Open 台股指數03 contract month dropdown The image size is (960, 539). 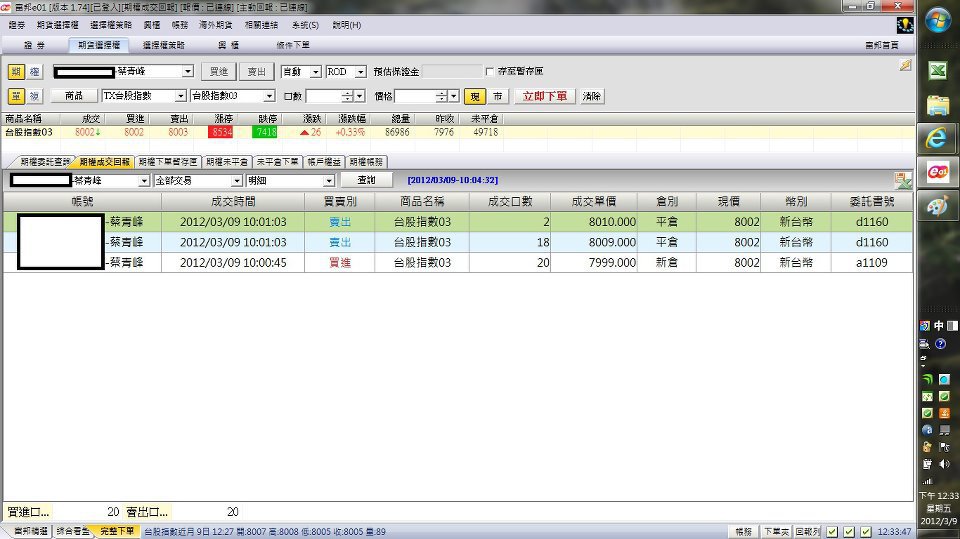(x=269, y=96)
